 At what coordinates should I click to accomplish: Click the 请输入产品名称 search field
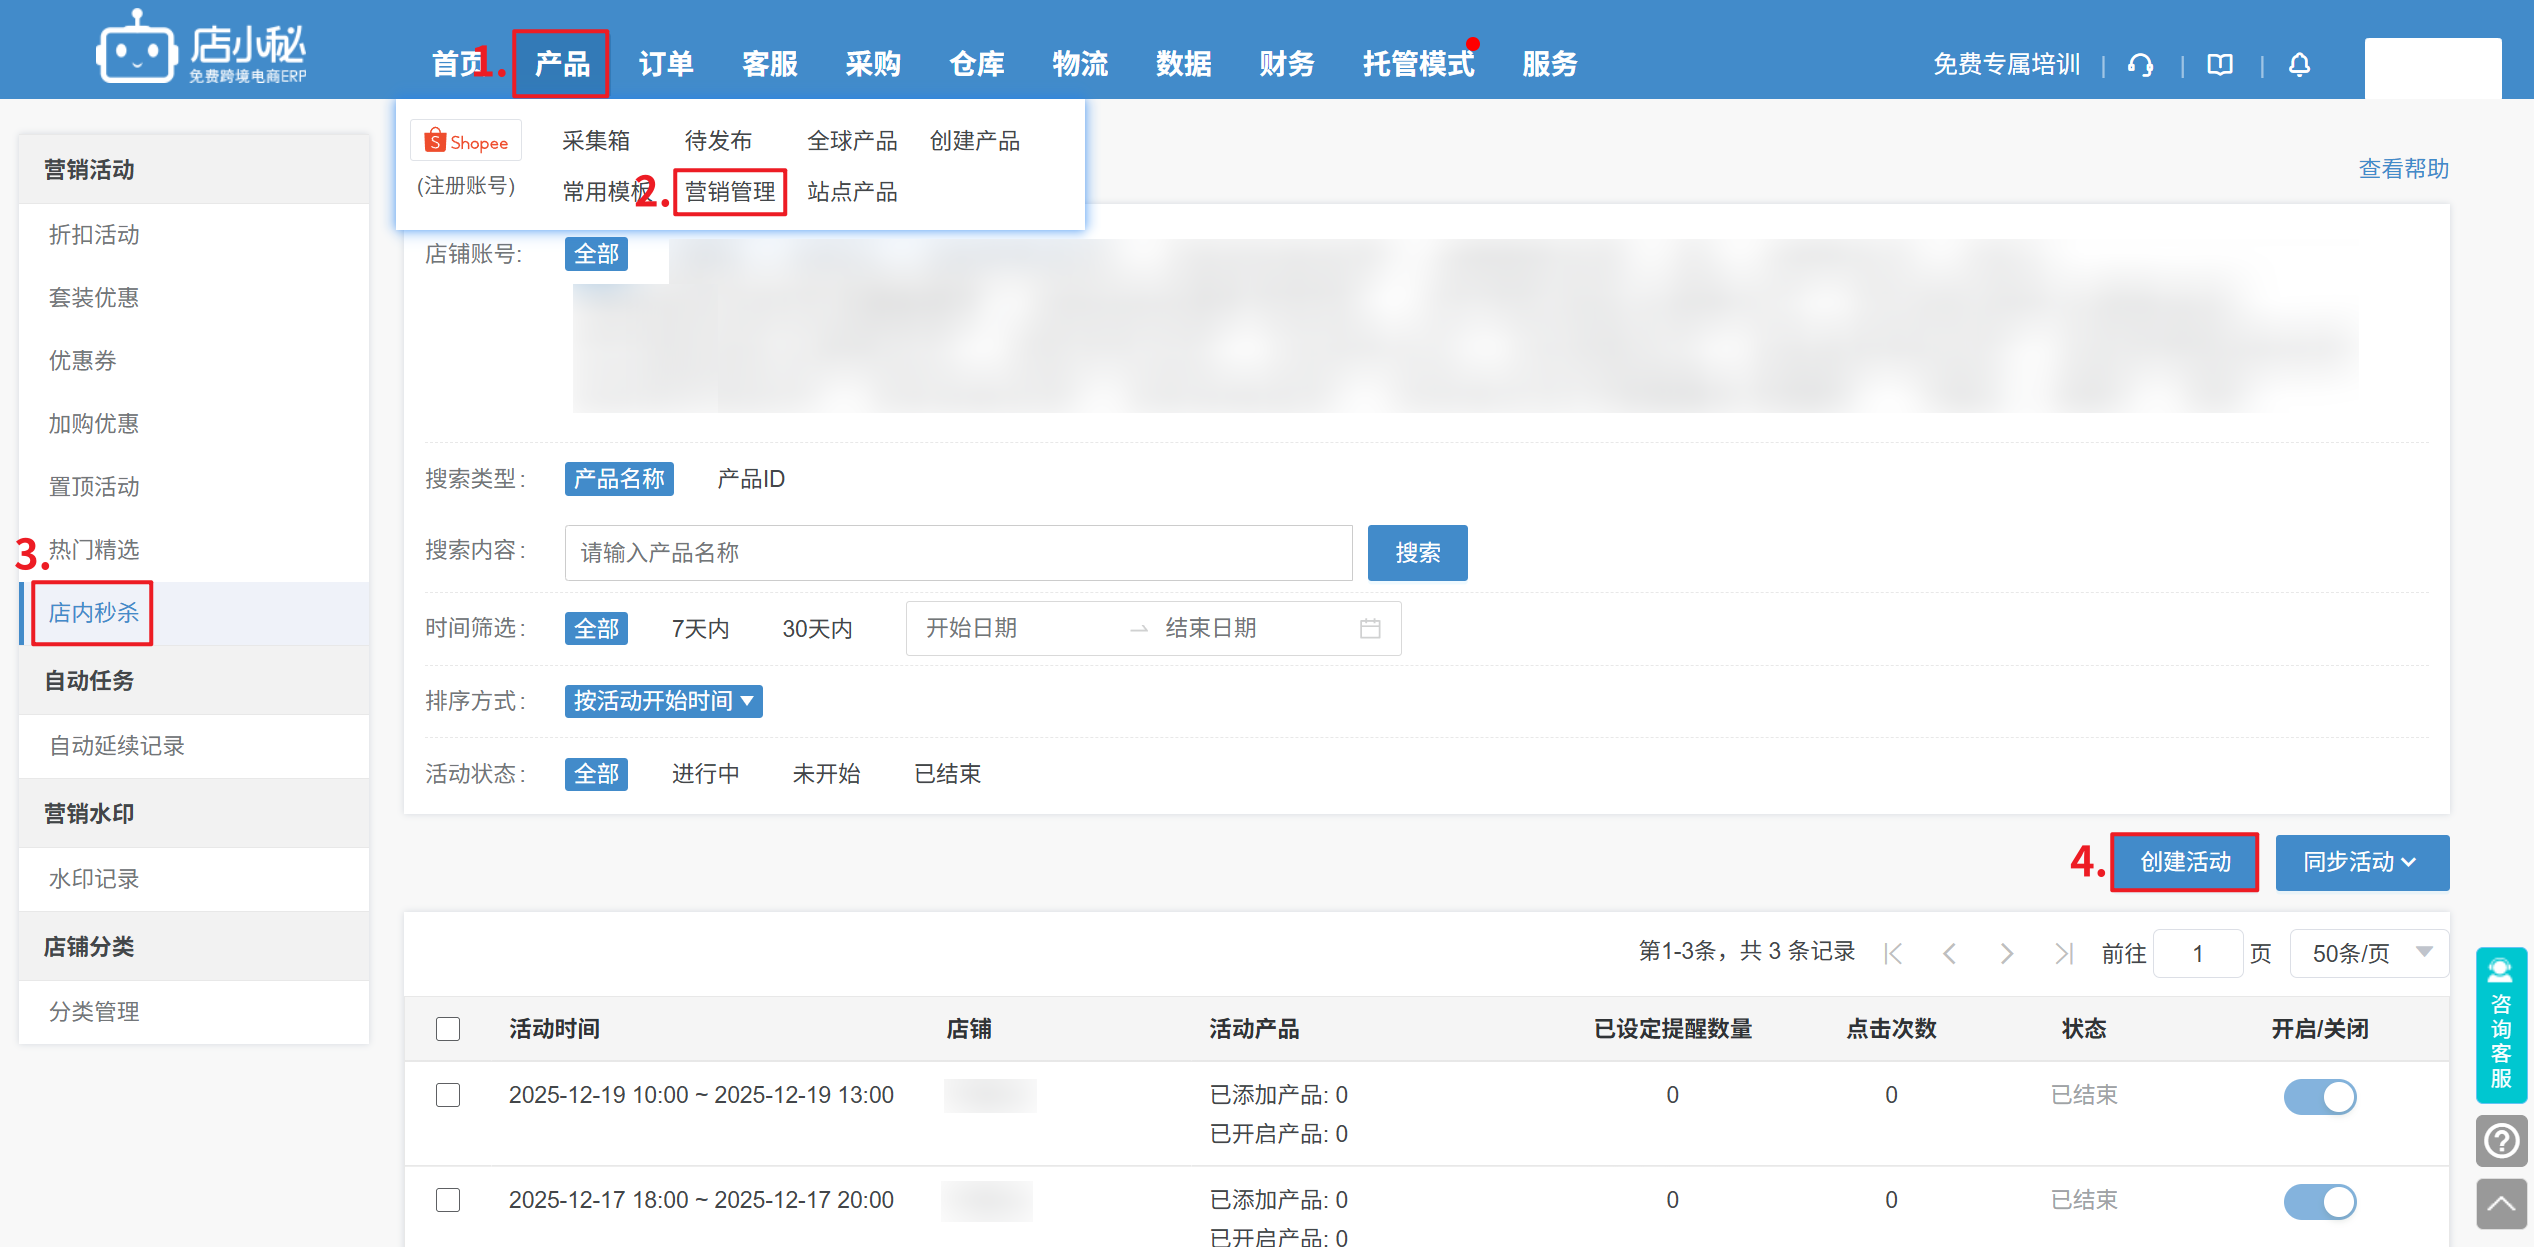pos(957,553)
